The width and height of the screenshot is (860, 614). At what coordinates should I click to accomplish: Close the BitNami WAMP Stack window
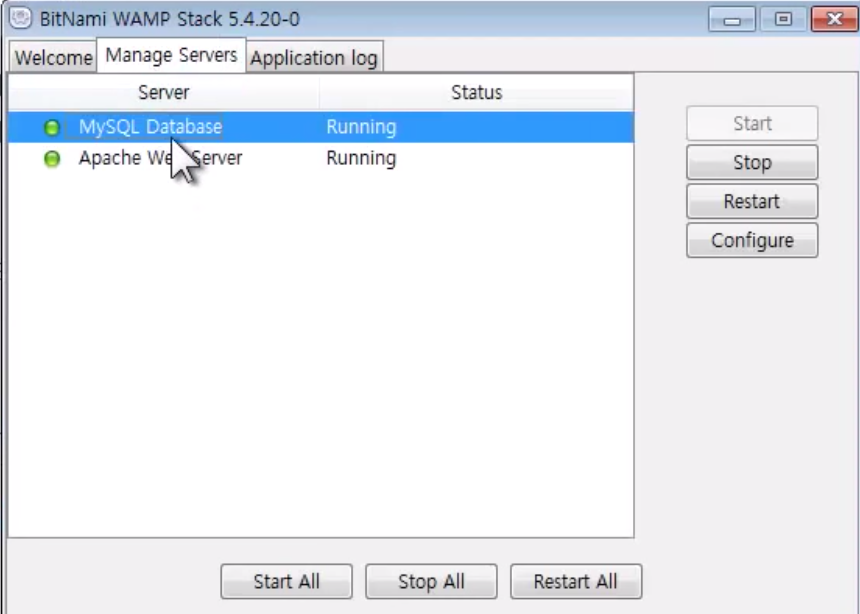[834, 19]
